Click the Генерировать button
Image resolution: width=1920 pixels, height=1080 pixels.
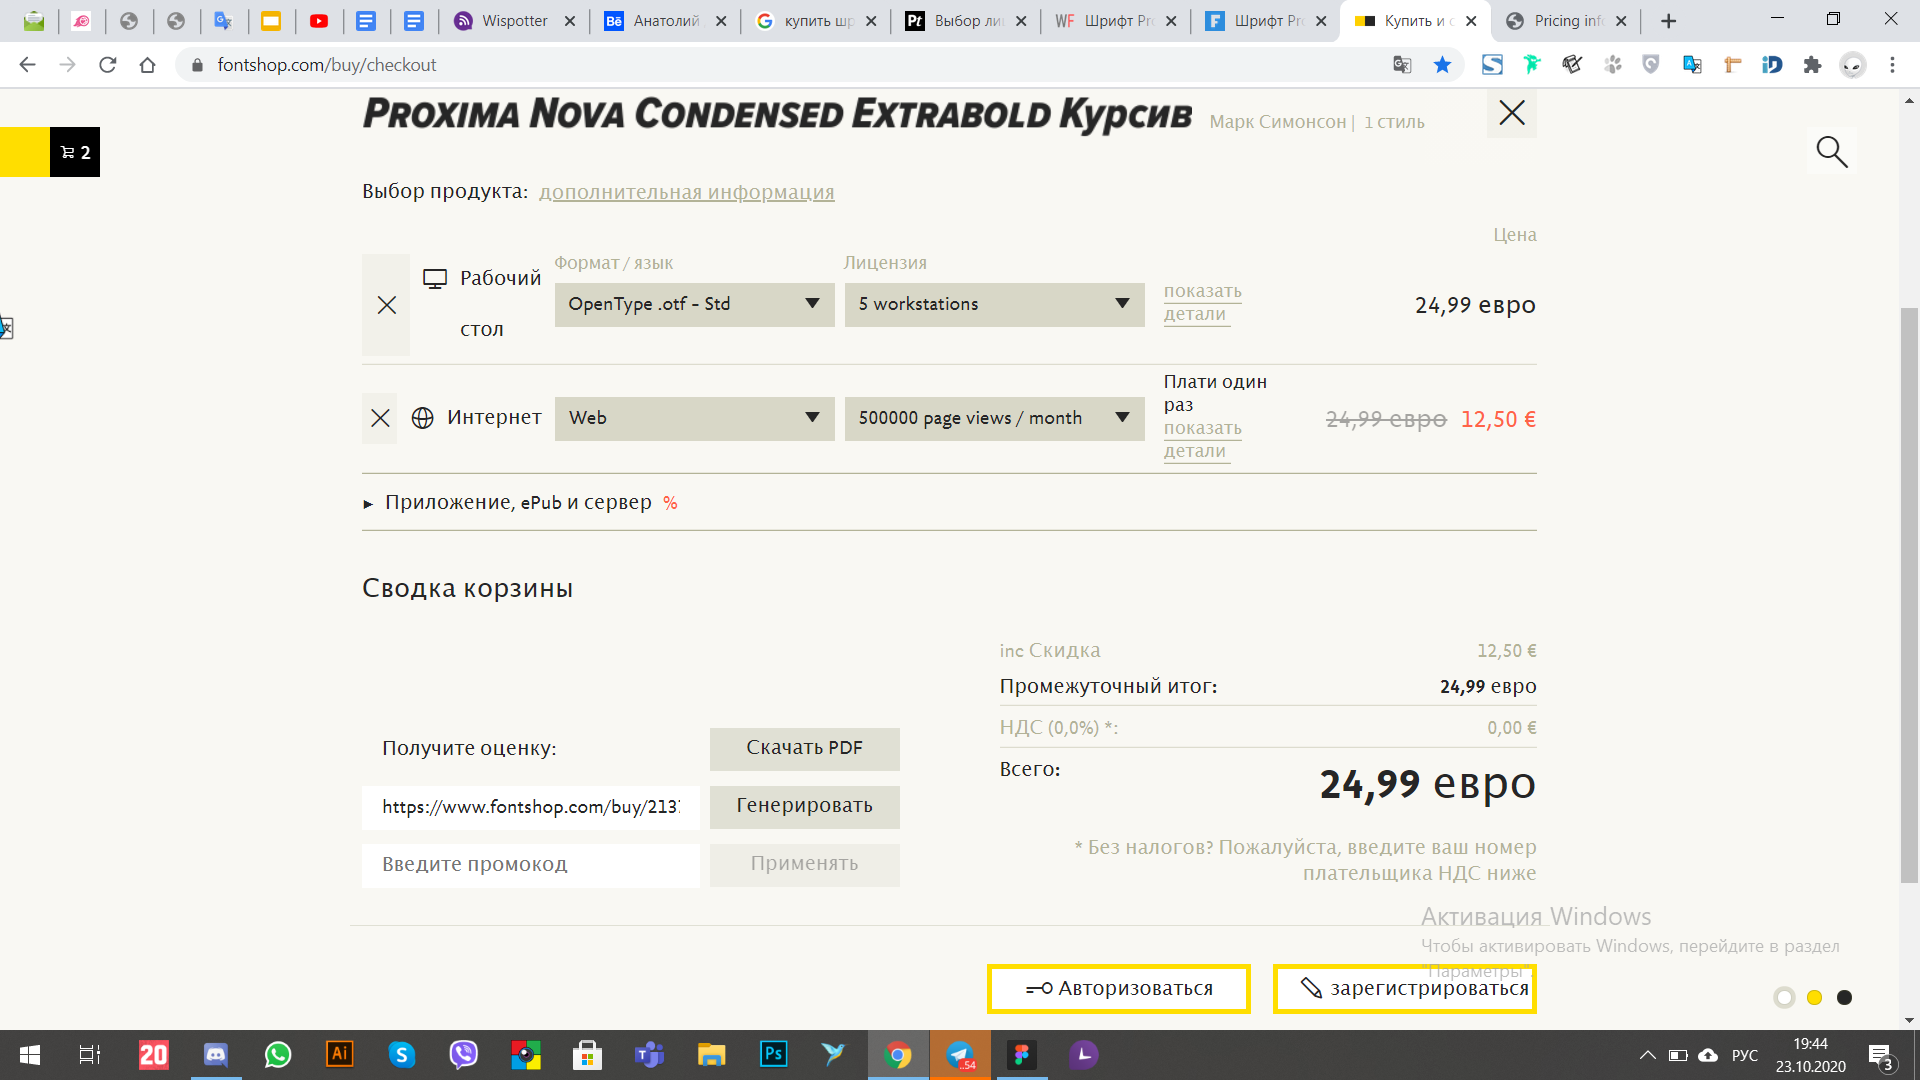(x=804, y=806)
